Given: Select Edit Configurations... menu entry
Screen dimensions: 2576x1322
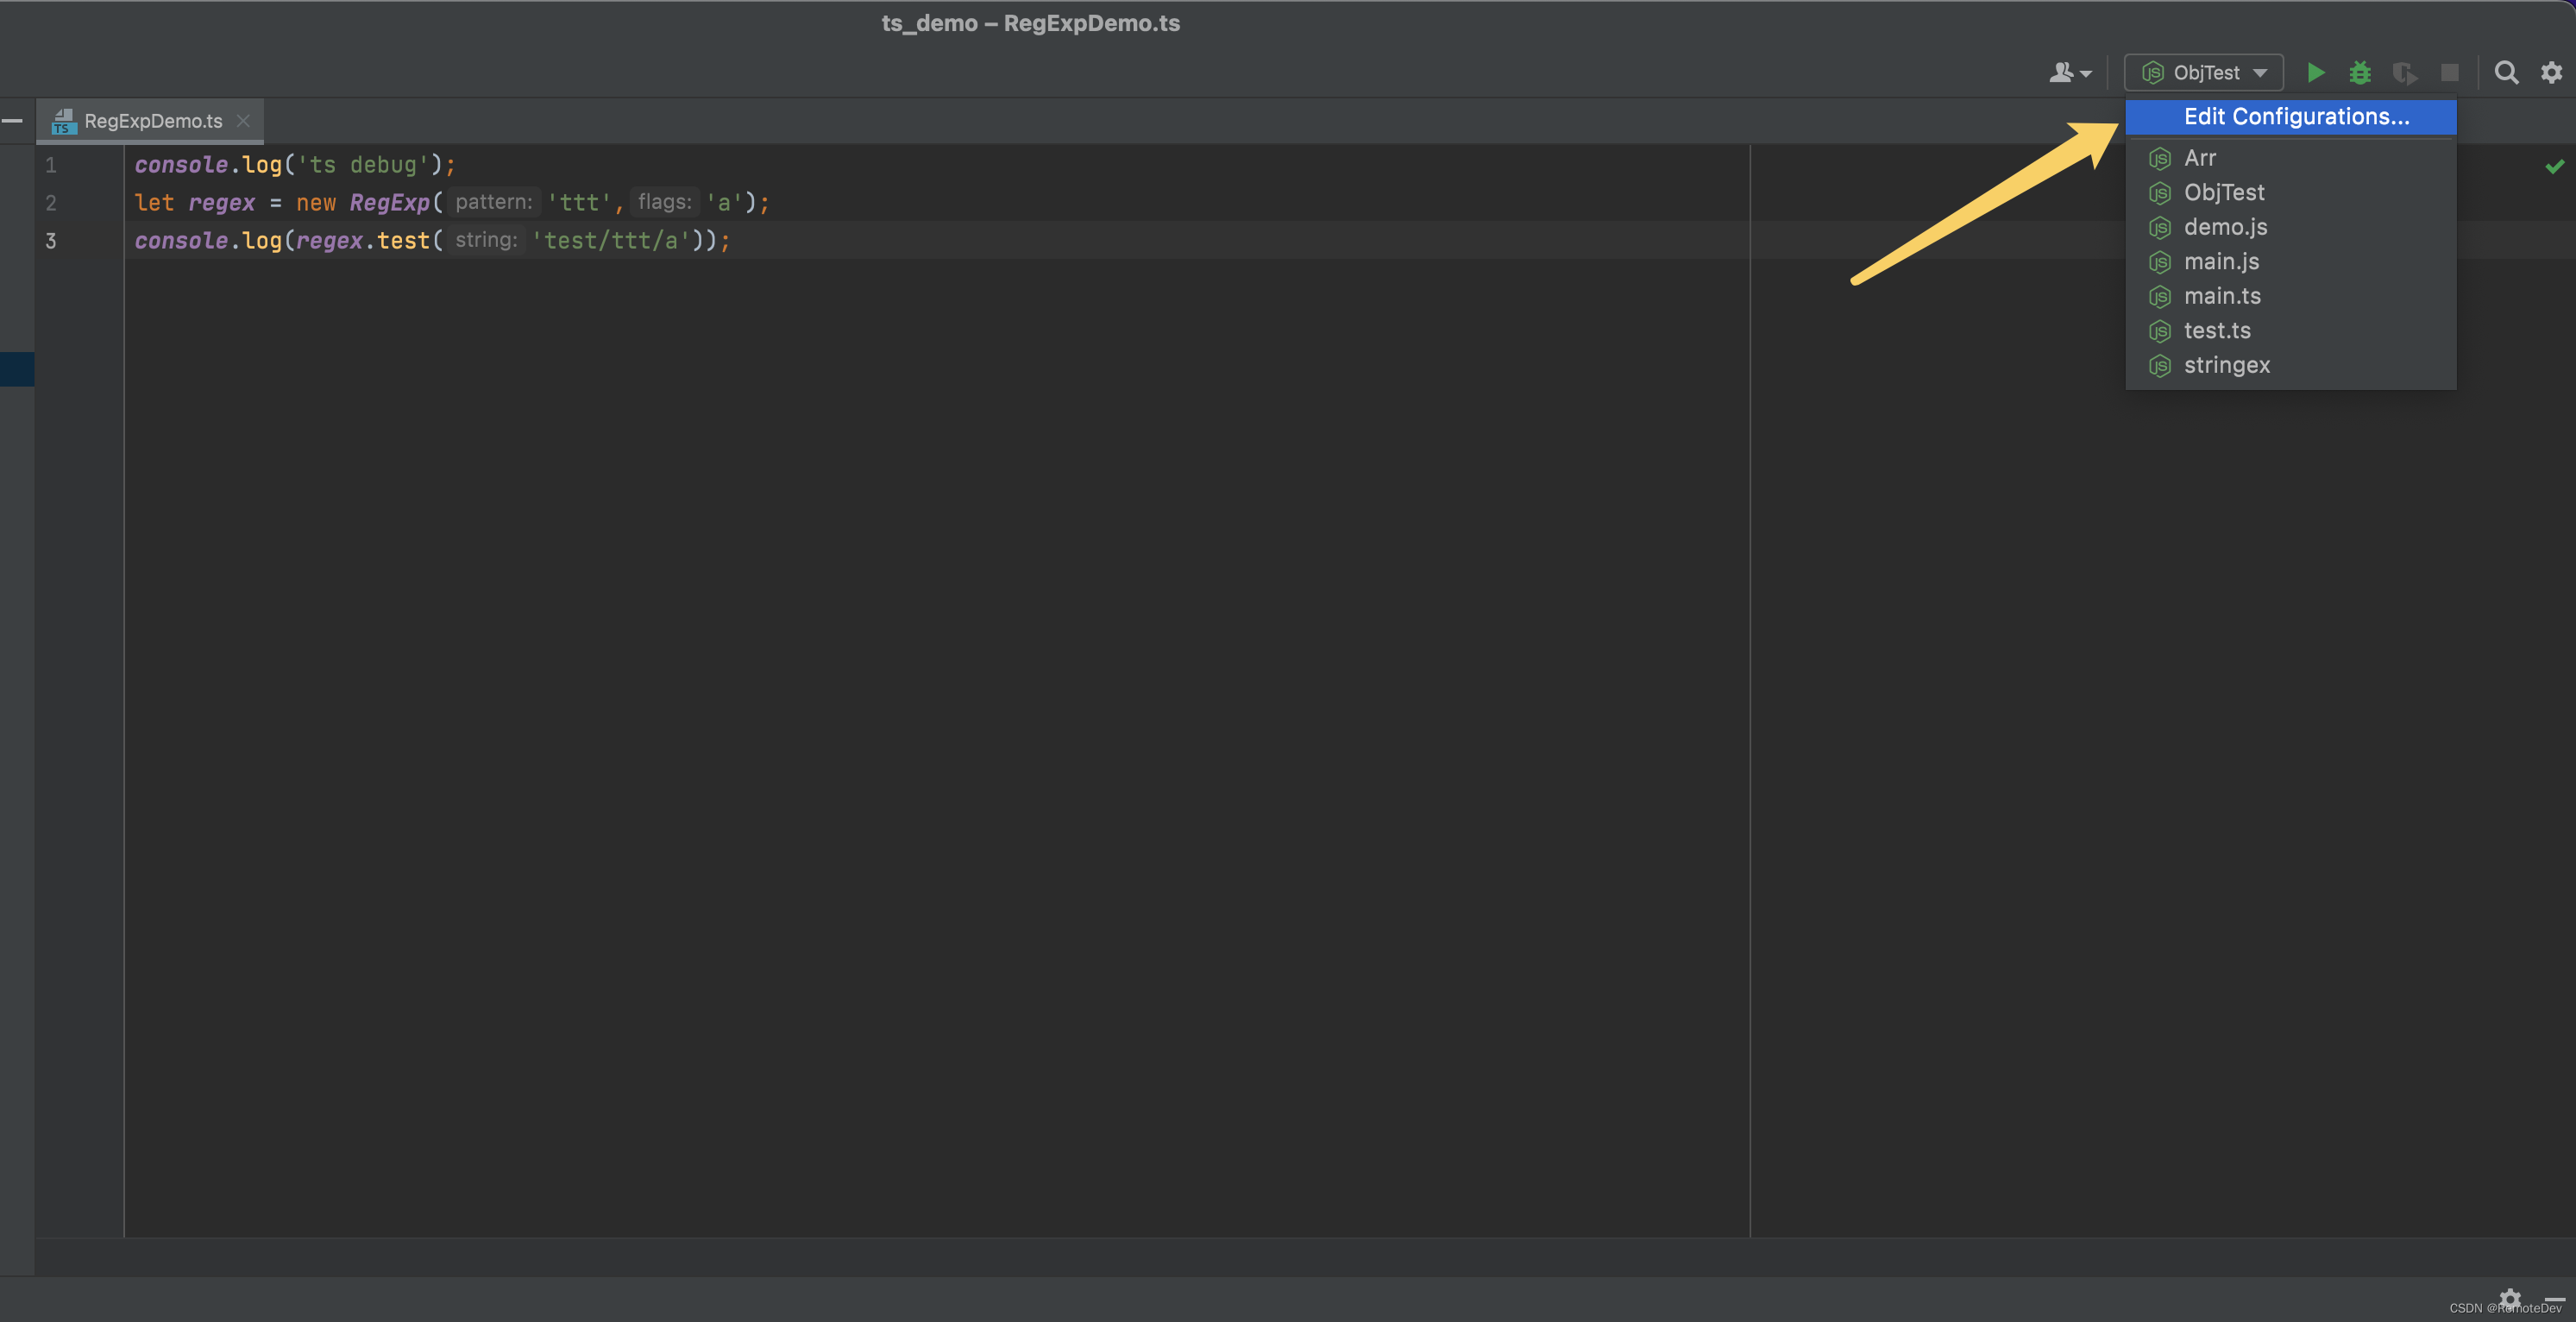Looking at the screenshot, I should click(x=2296, y=116).
